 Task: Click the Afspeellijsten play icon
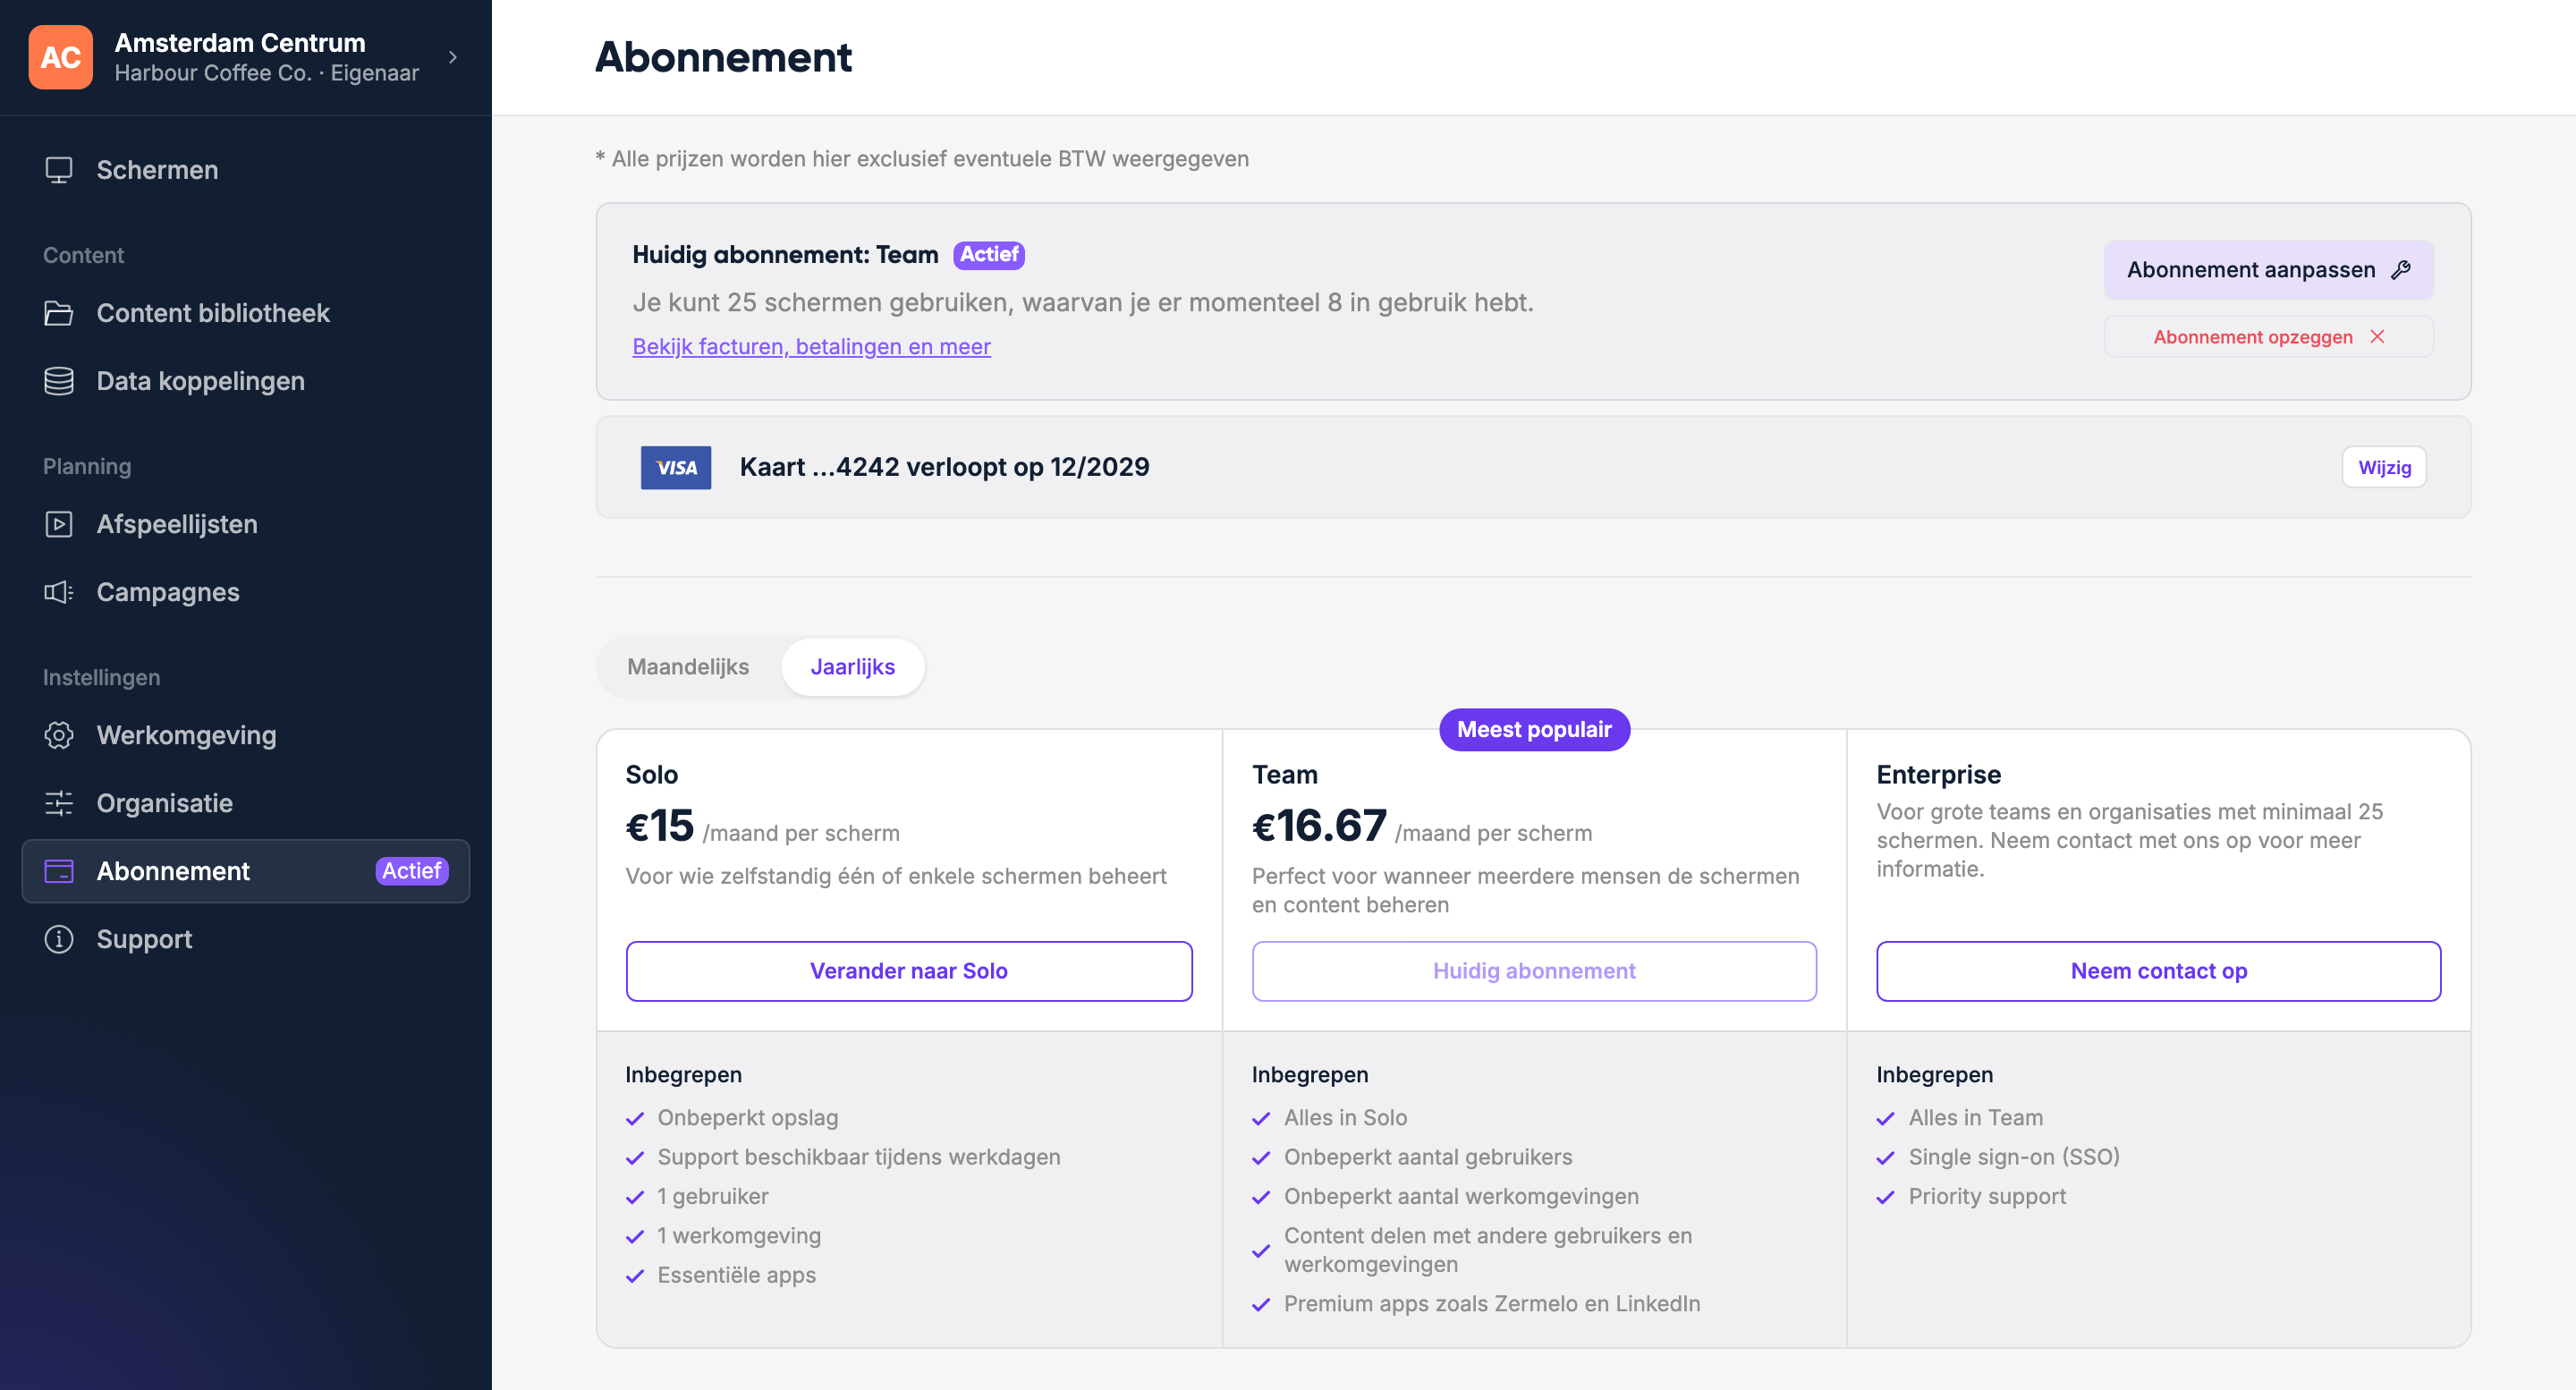[x=59, y=524]
